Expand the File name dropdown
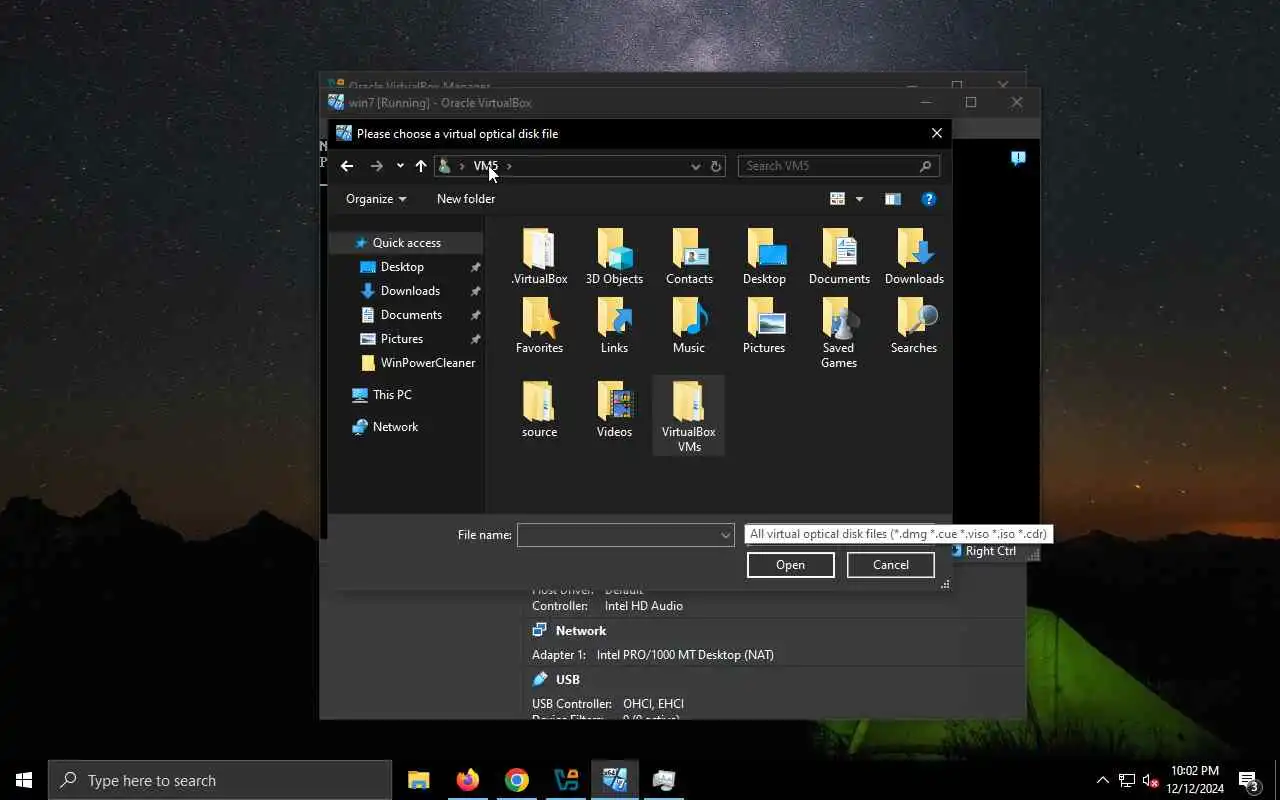 click(726, 535)
